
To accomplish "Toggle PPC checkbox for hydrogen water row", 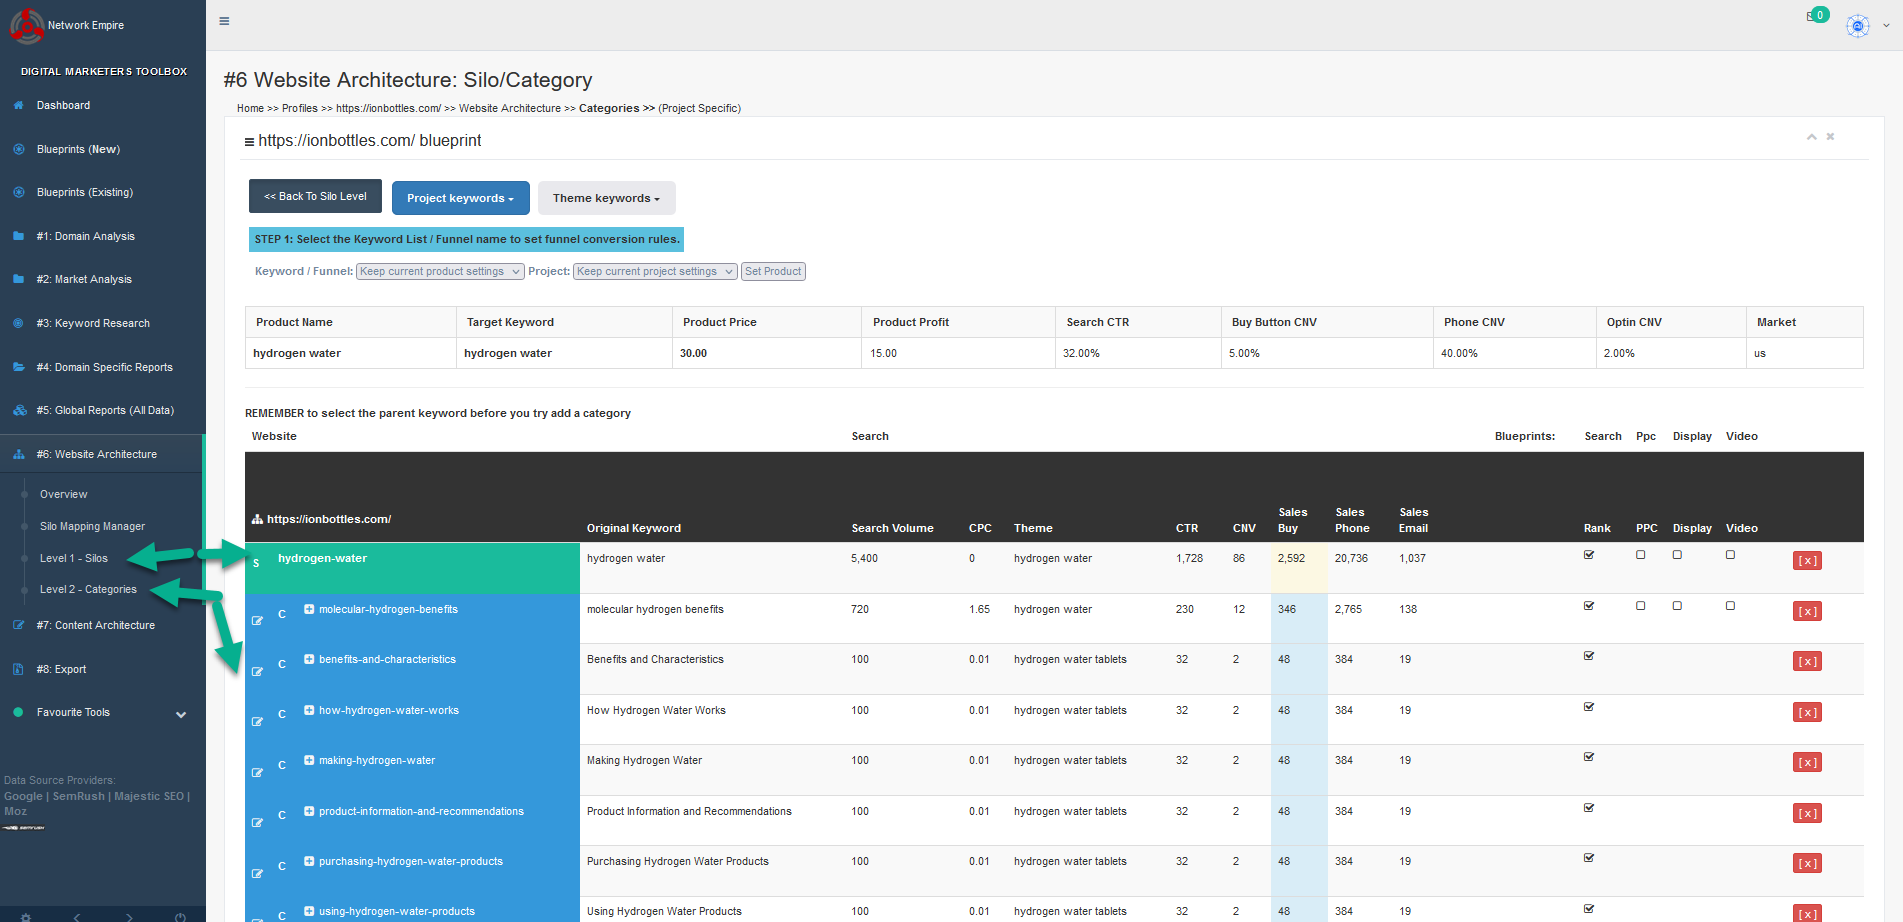I will tap(1640, 555).
